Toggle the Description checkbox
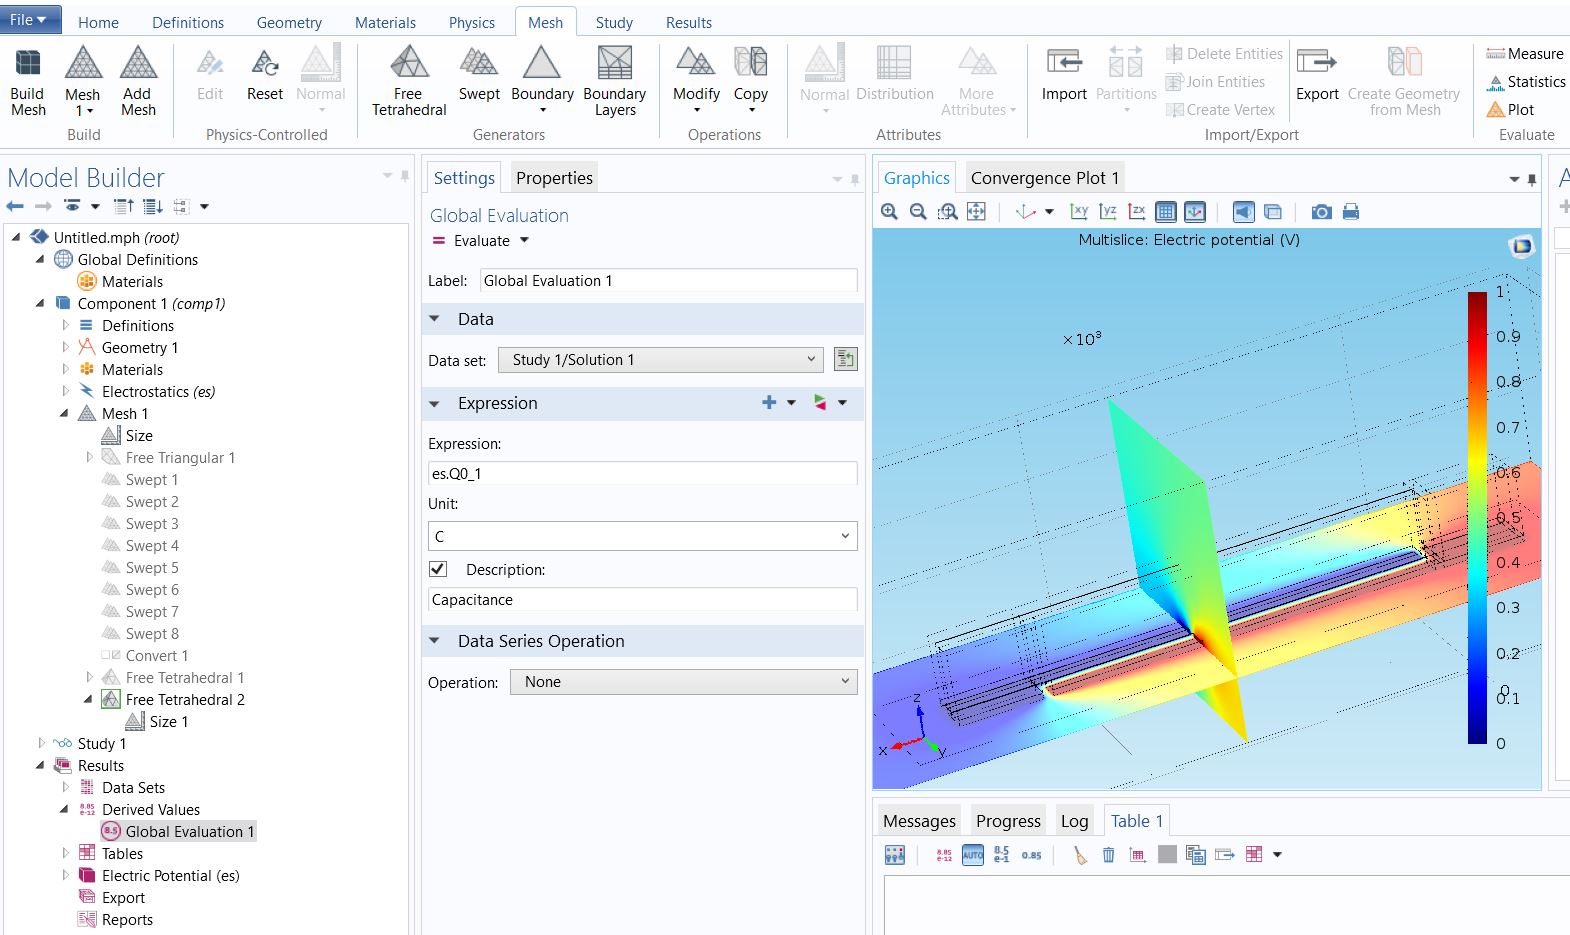The width and height of the screenshot is (1570, 935). click(x=438, y=569)
